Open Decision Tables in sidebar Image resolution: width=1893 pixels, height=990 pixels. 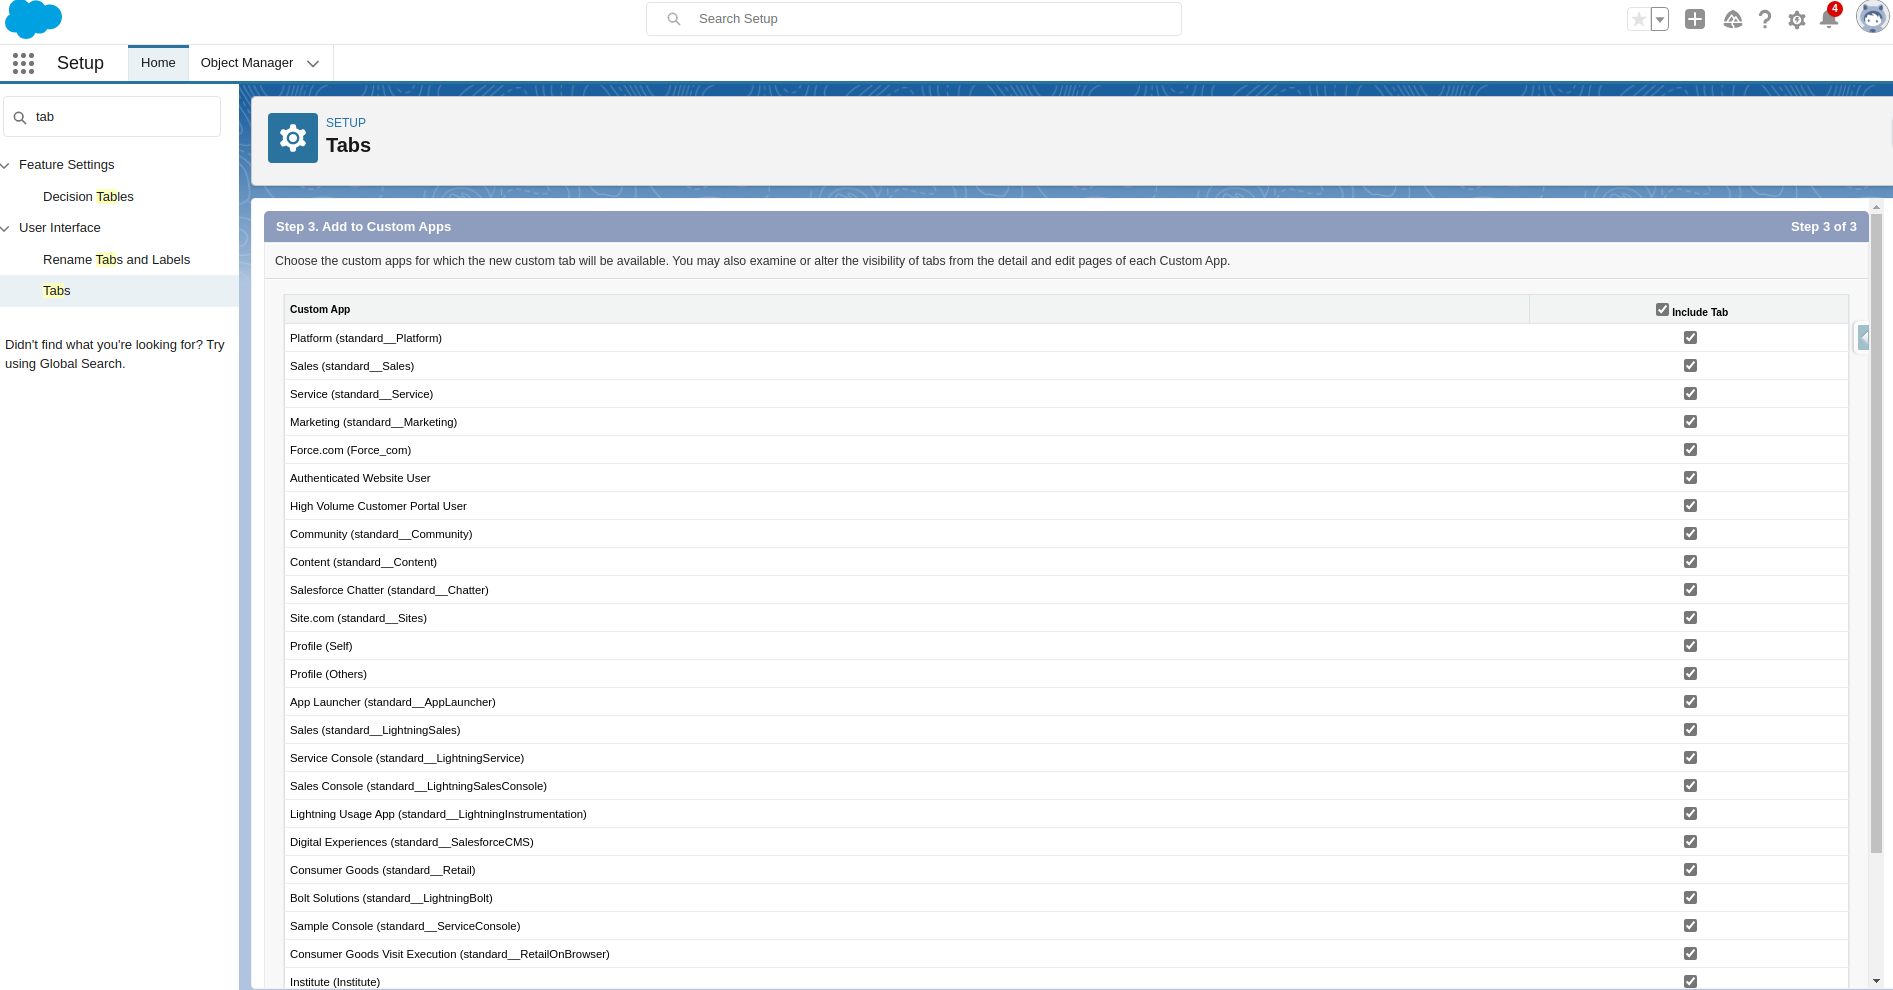[x=88, y=197]
